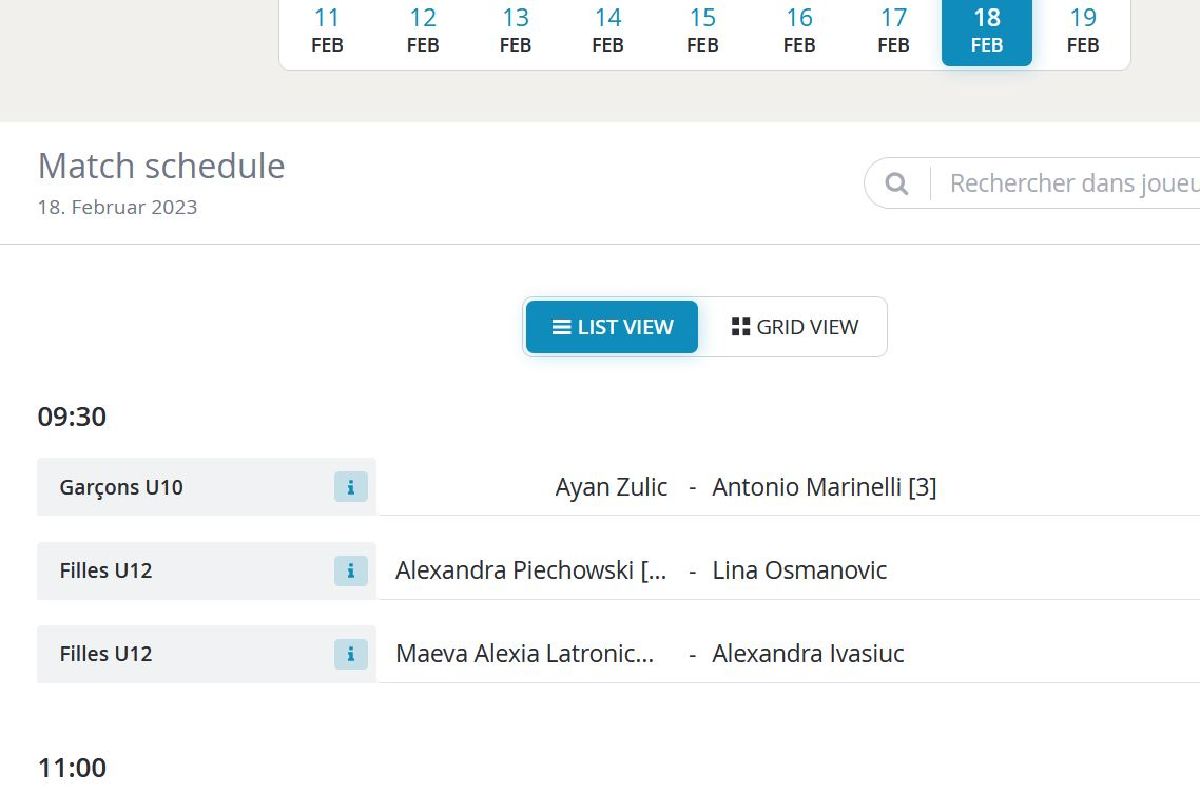Viewport: 1200px width, 793px height.
Task: Select 17 Feb date tab
Action: (x=893, y=30)
